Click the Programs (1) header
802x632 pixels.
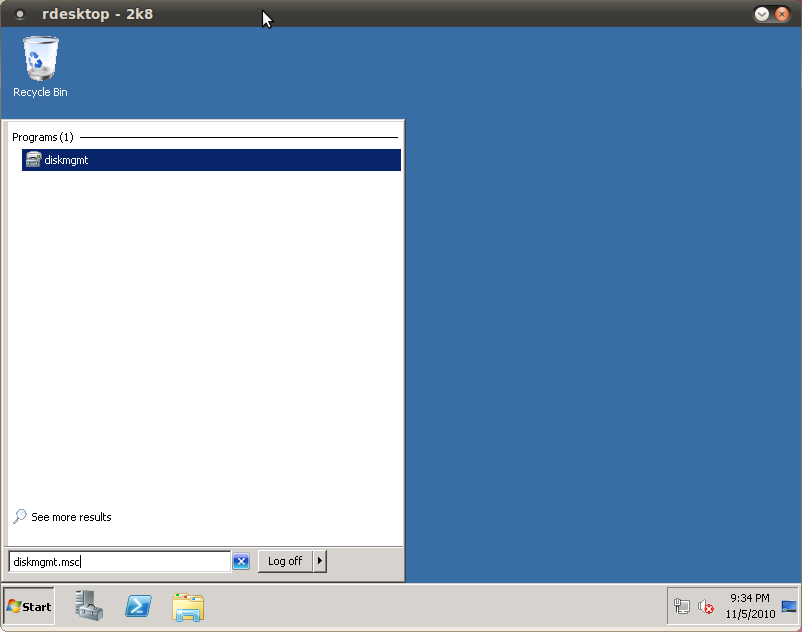coord(43,137)
